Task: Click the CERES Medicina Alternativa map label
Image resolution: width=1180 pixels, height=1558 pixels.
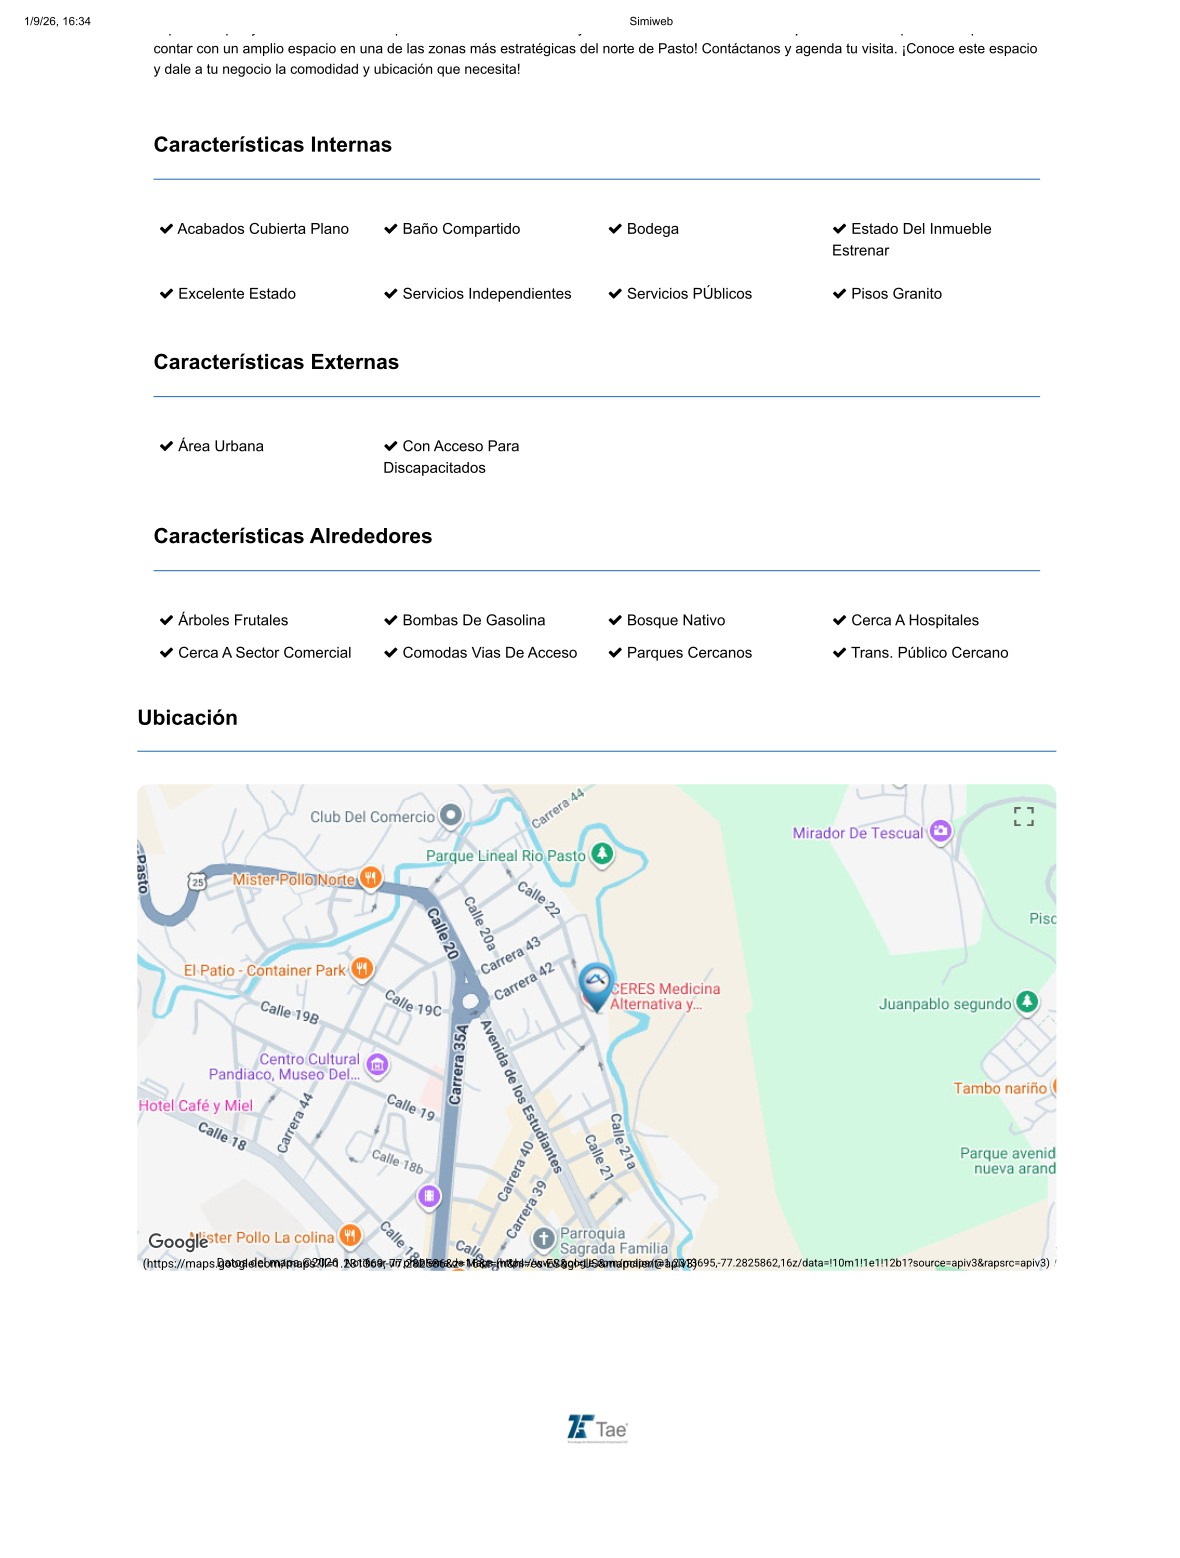Action: point(665,996)
